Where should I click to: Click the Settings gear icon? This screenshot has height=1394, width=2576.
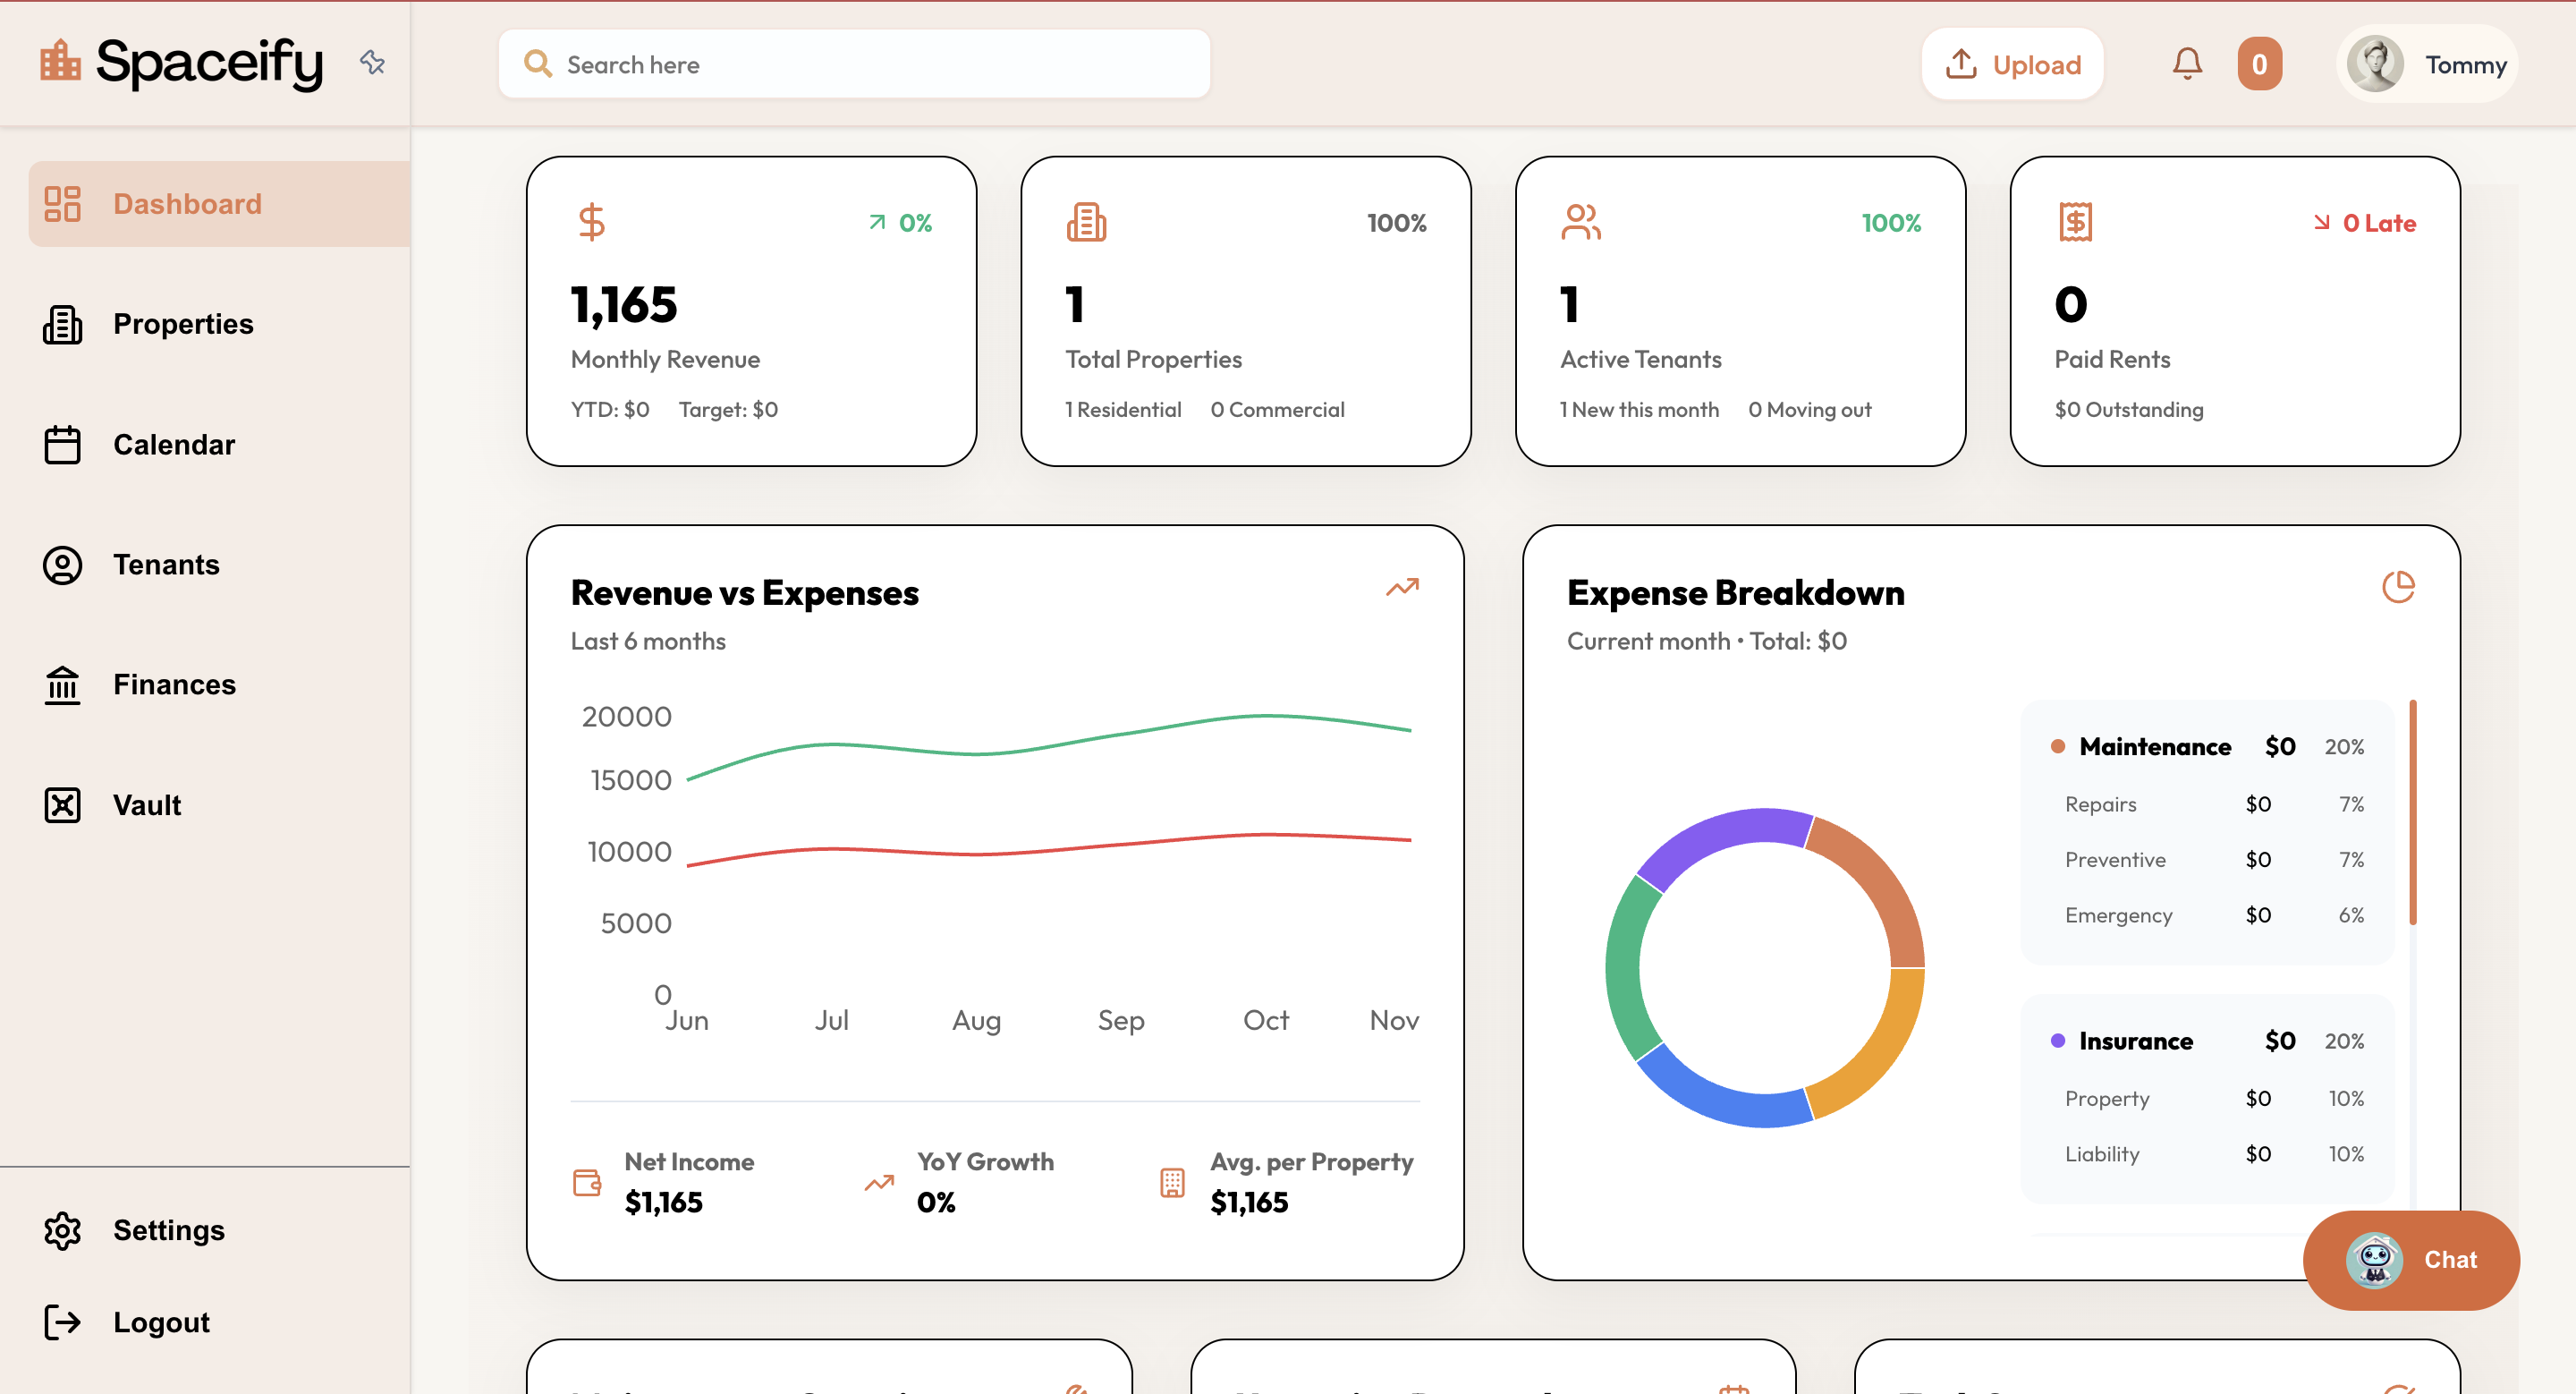(x=62, y=1231)
